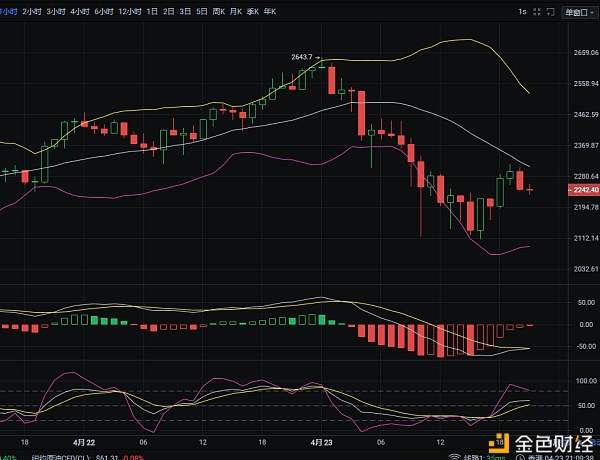Image resolution: width=600 pixels, height=460 pixels.
Task: Select the 1日 chart interval
Action: click(x=152, y=12)
